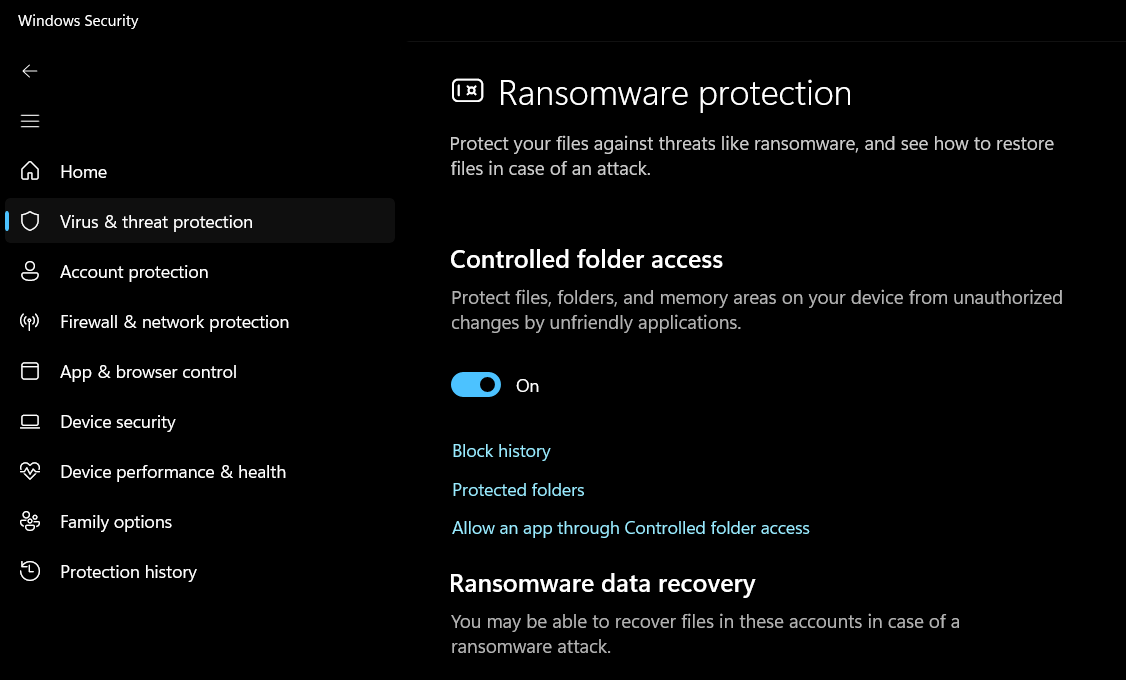Navigate to Device security from the sidebar
This screenshot has height=680, width=1126.
pos(117,421)
